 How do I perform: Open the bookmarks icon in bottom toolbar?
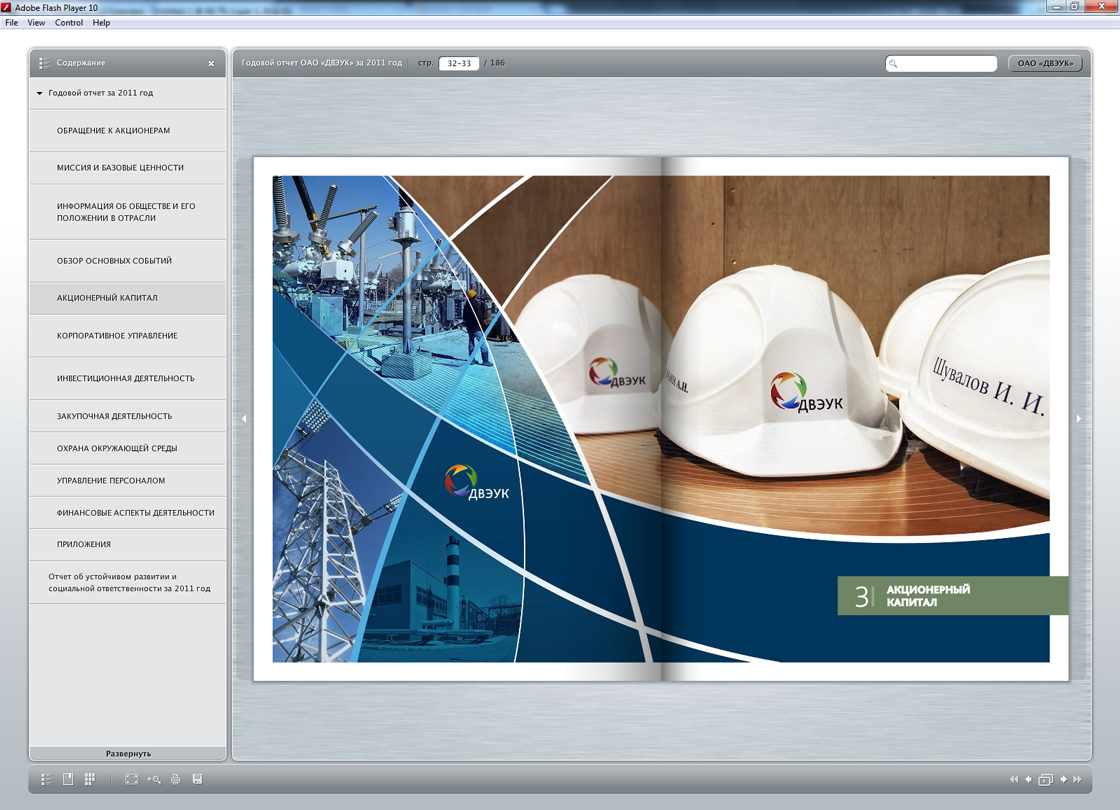click(68, 779)
